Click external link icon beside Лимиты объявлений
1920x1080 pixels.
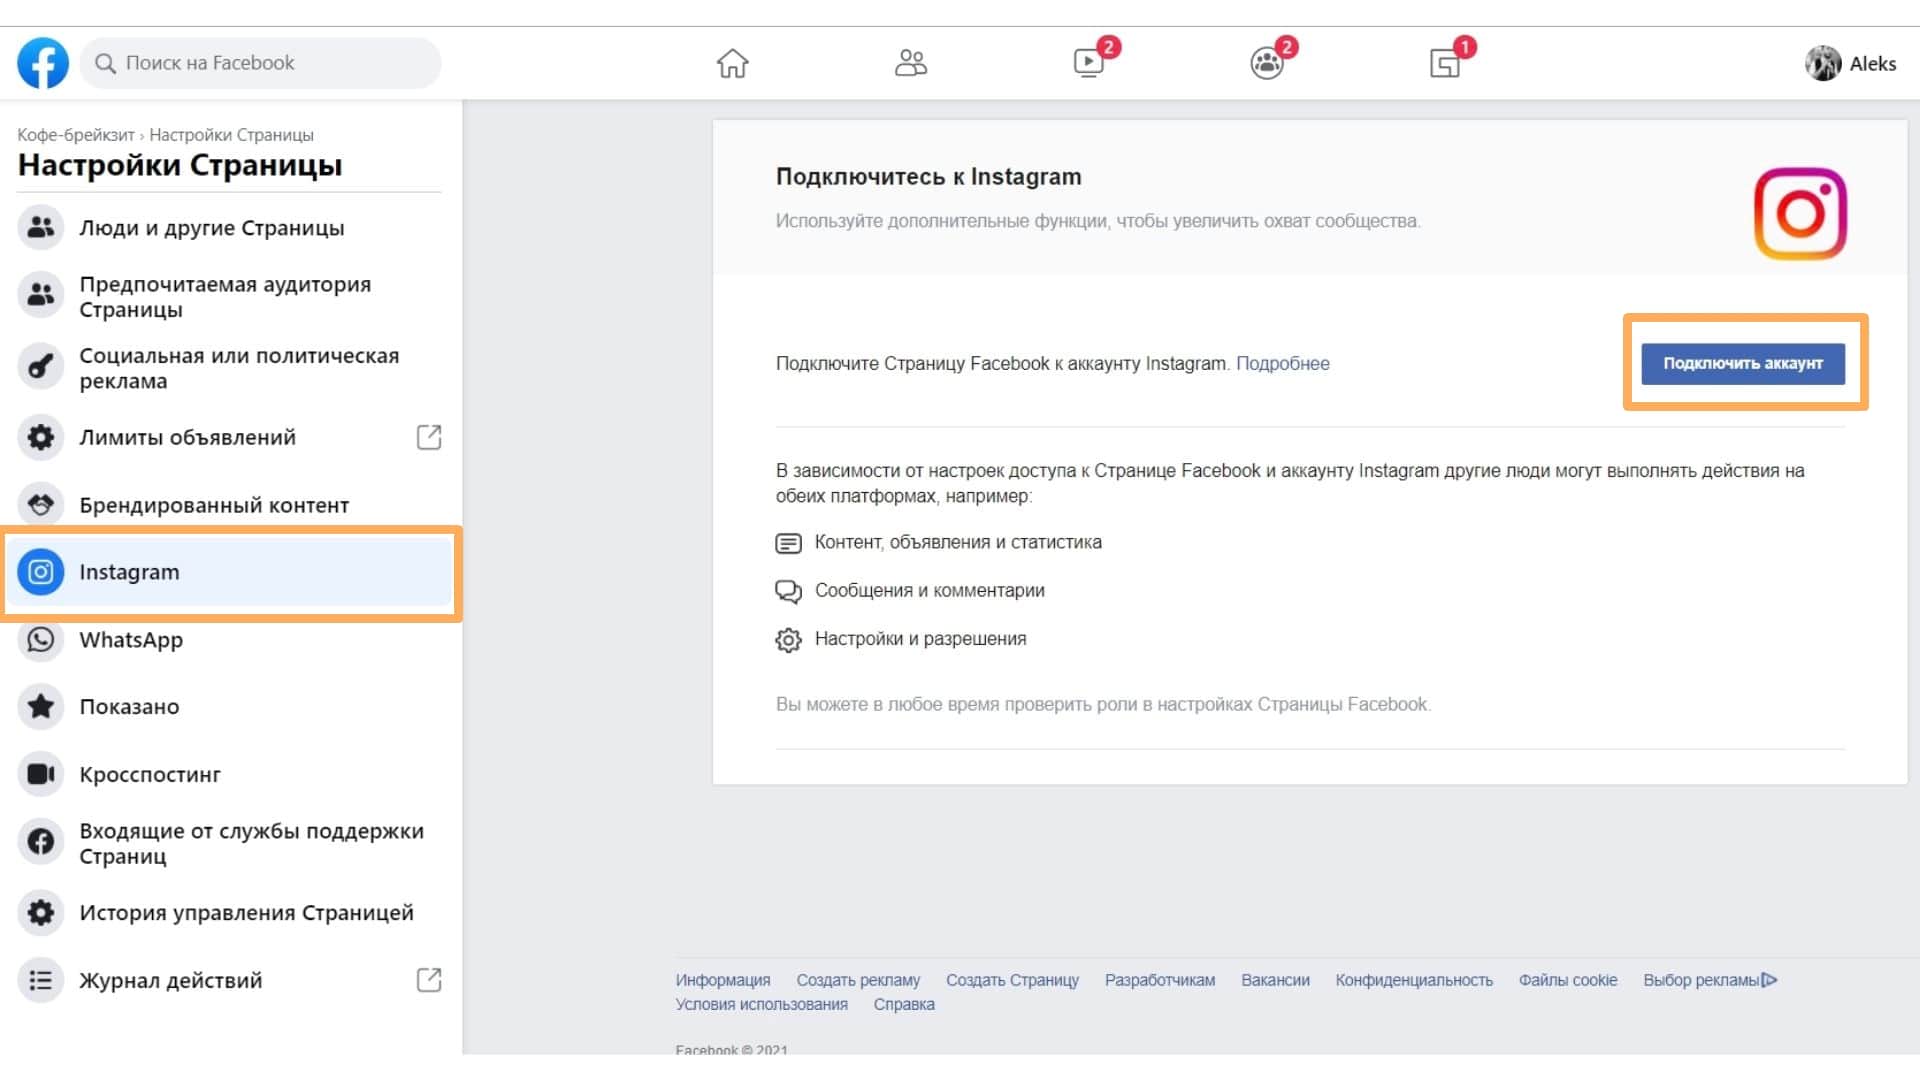tap(429, 437)
